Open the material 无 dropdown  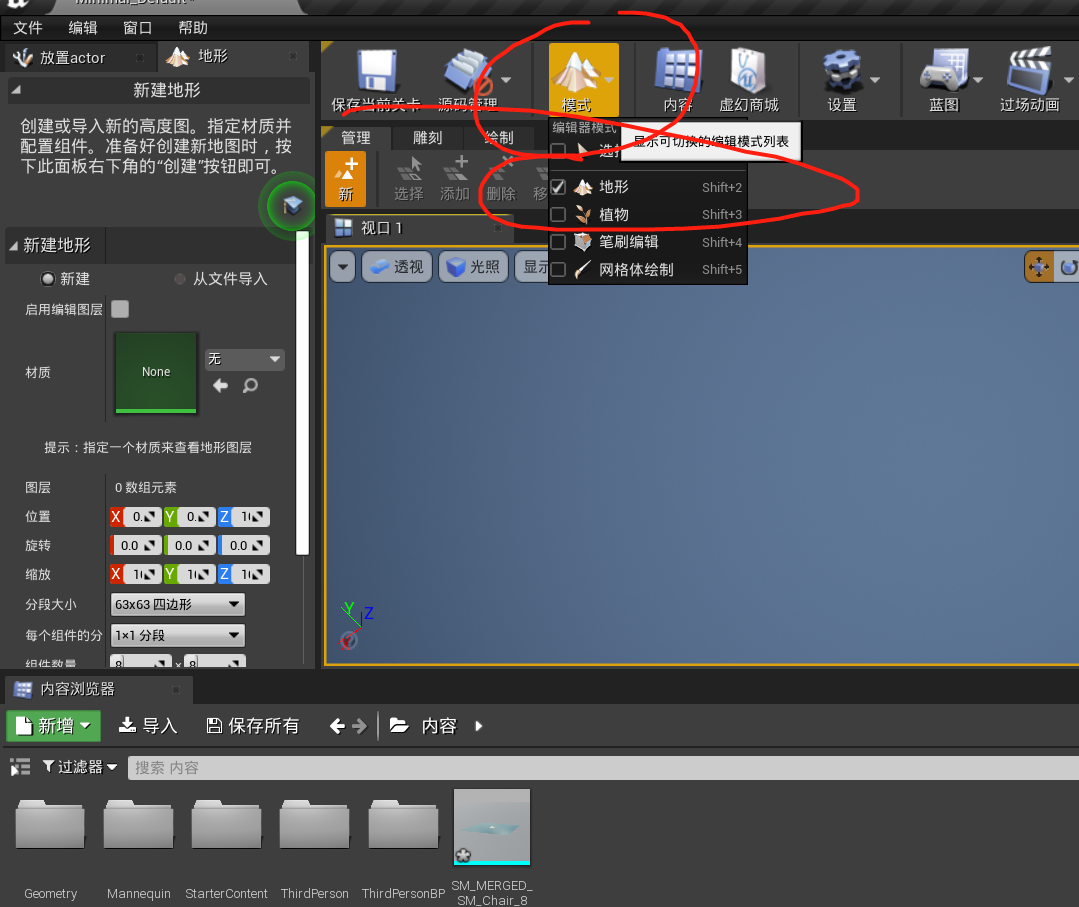[x=244, y=359]
